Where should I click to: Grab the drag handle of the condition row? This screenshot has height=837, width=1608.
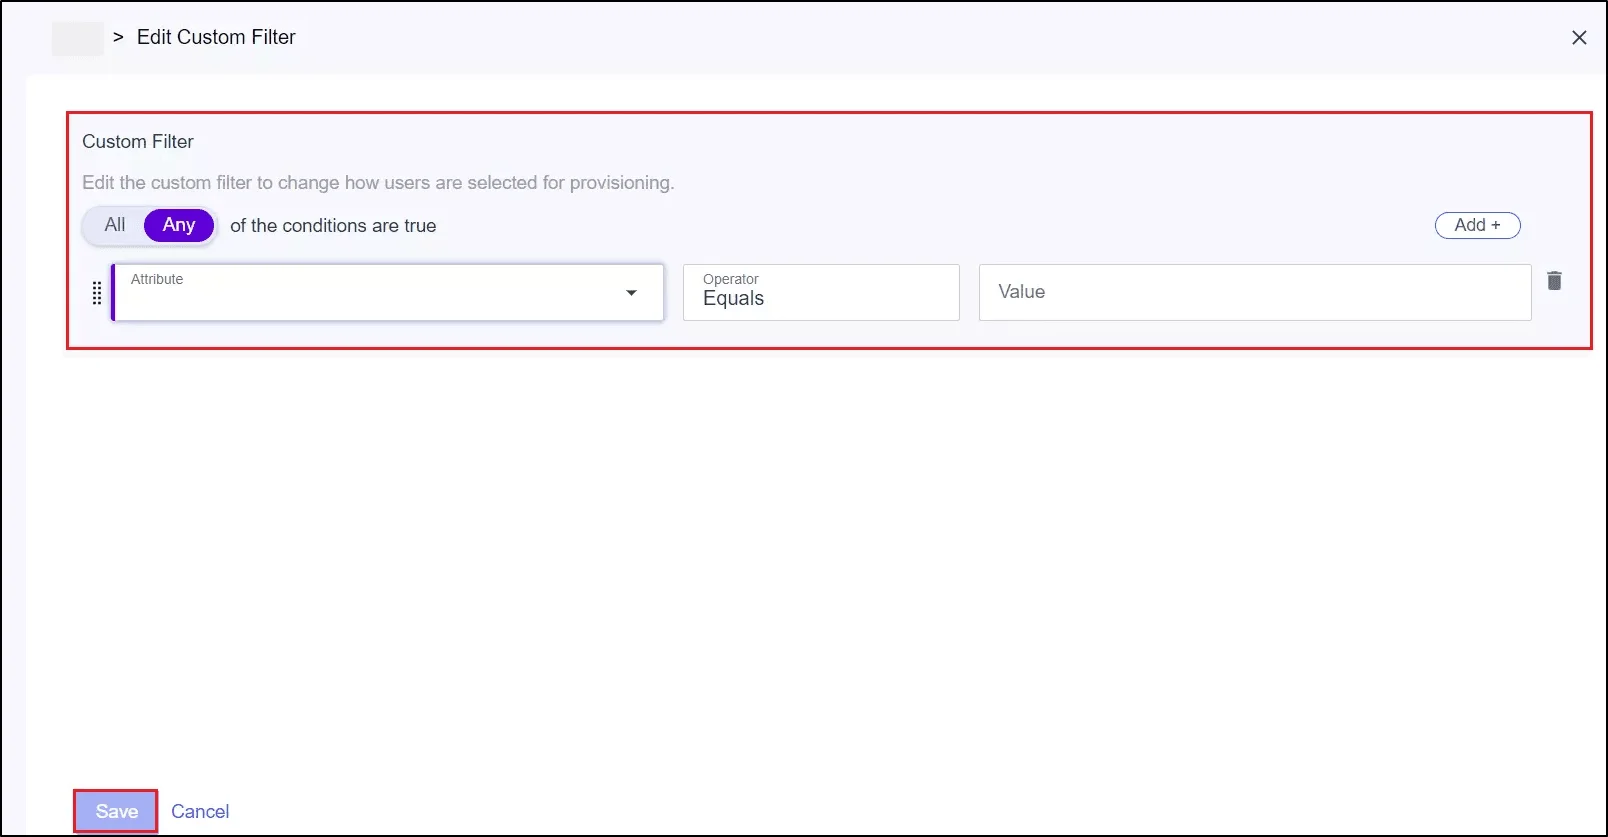point(97,293)
